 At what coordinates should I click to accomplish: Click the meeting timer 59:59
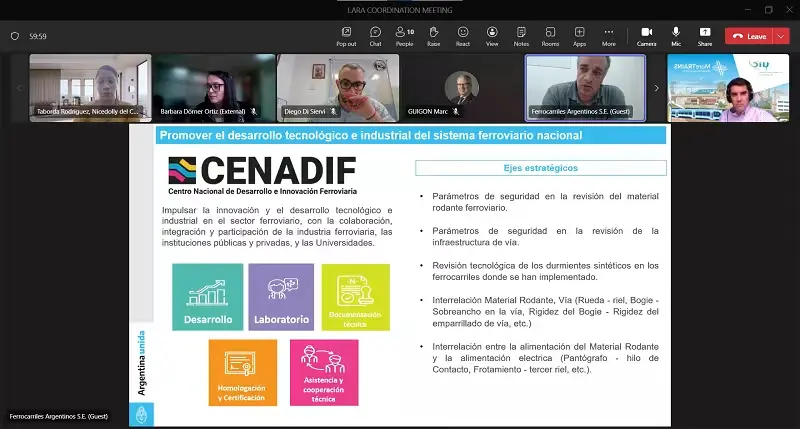pyautogui.click(x=38, y=36)
